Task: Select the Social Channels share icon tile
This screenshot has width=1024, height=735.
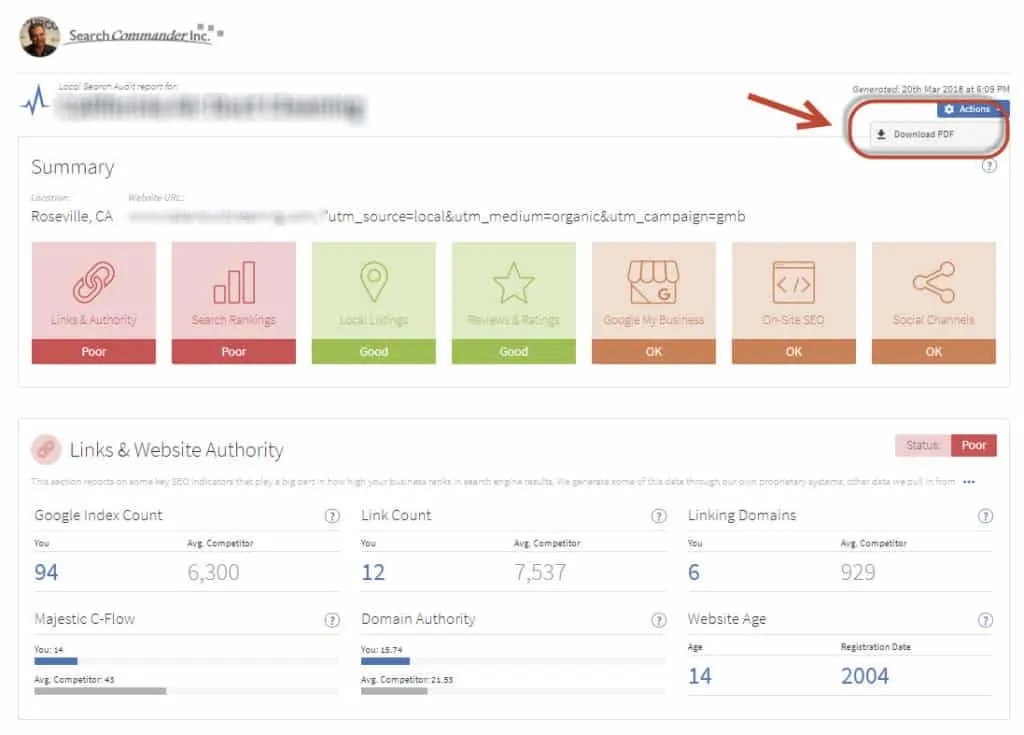Action: tap(934, 283)
